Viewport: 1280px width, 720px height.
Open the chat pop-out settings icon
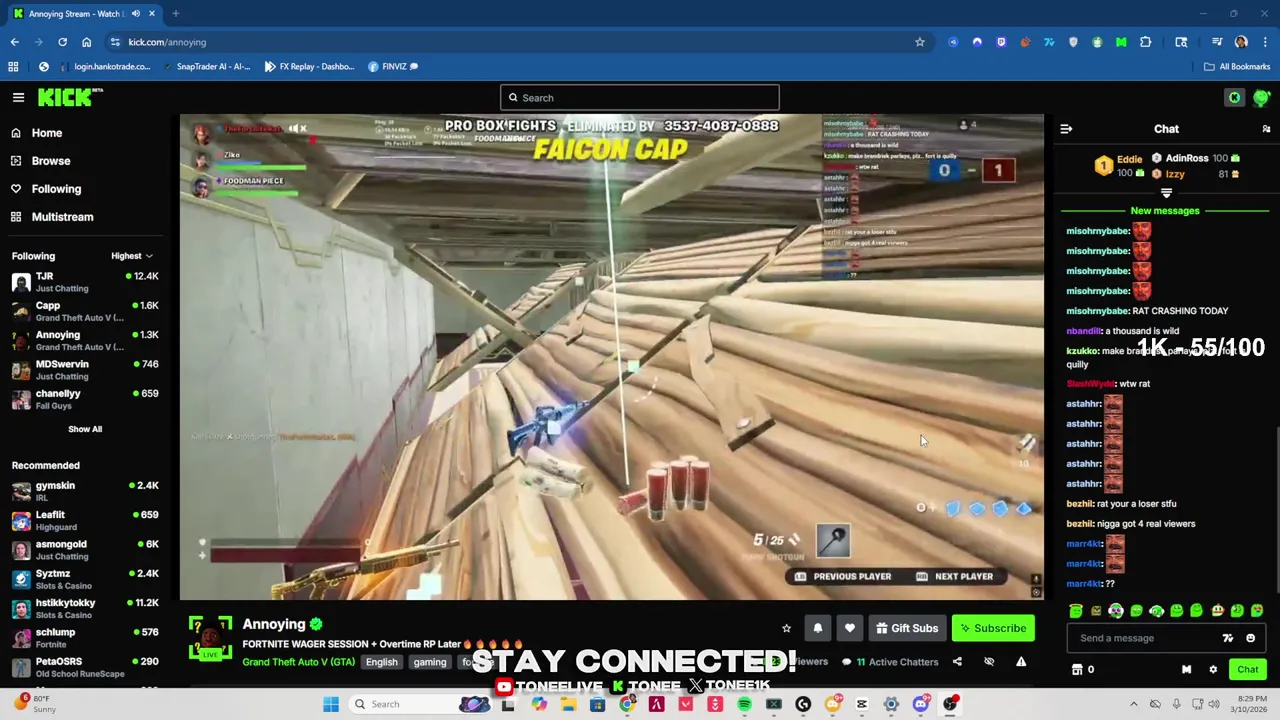[x=1266, y=129]
